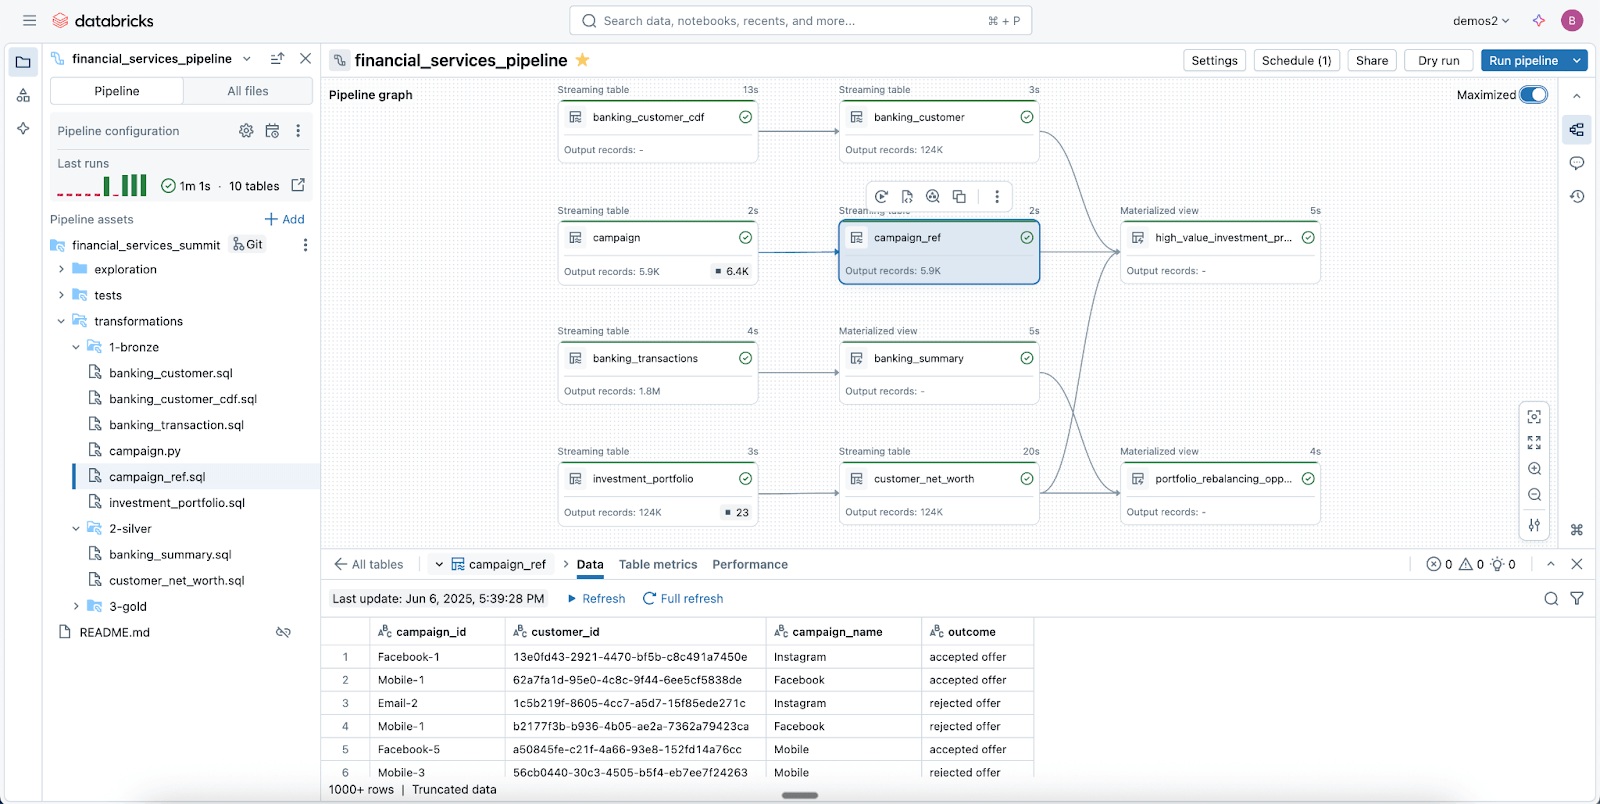Image resolution: width=1600 pixels, height=804 pixels.
Task: Switch to the Table metrics tab
Action: tap(658, 565)
